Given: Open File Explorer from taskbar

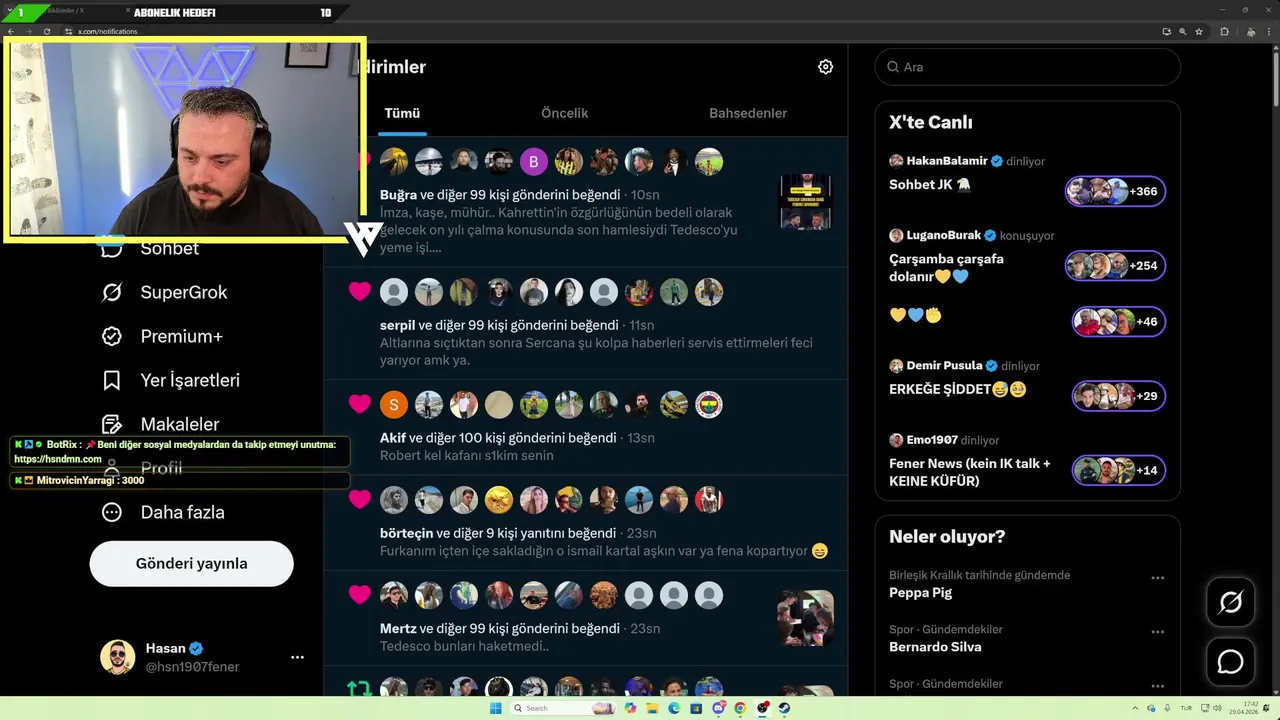Looking at the screenshot, I should point(652,708).
